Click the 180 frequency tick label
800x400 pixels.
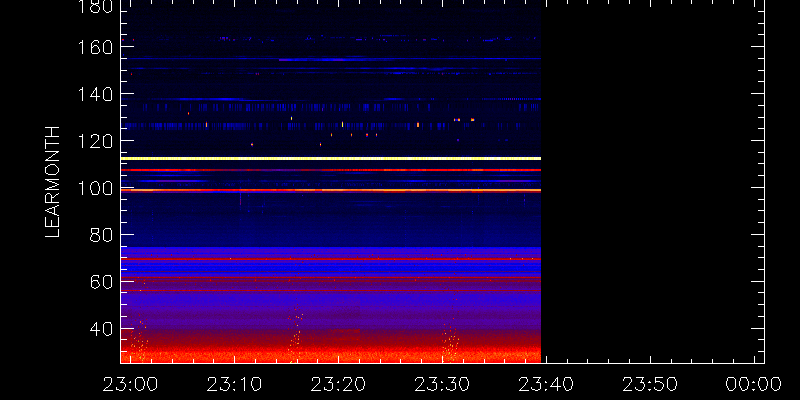[95, 6]
